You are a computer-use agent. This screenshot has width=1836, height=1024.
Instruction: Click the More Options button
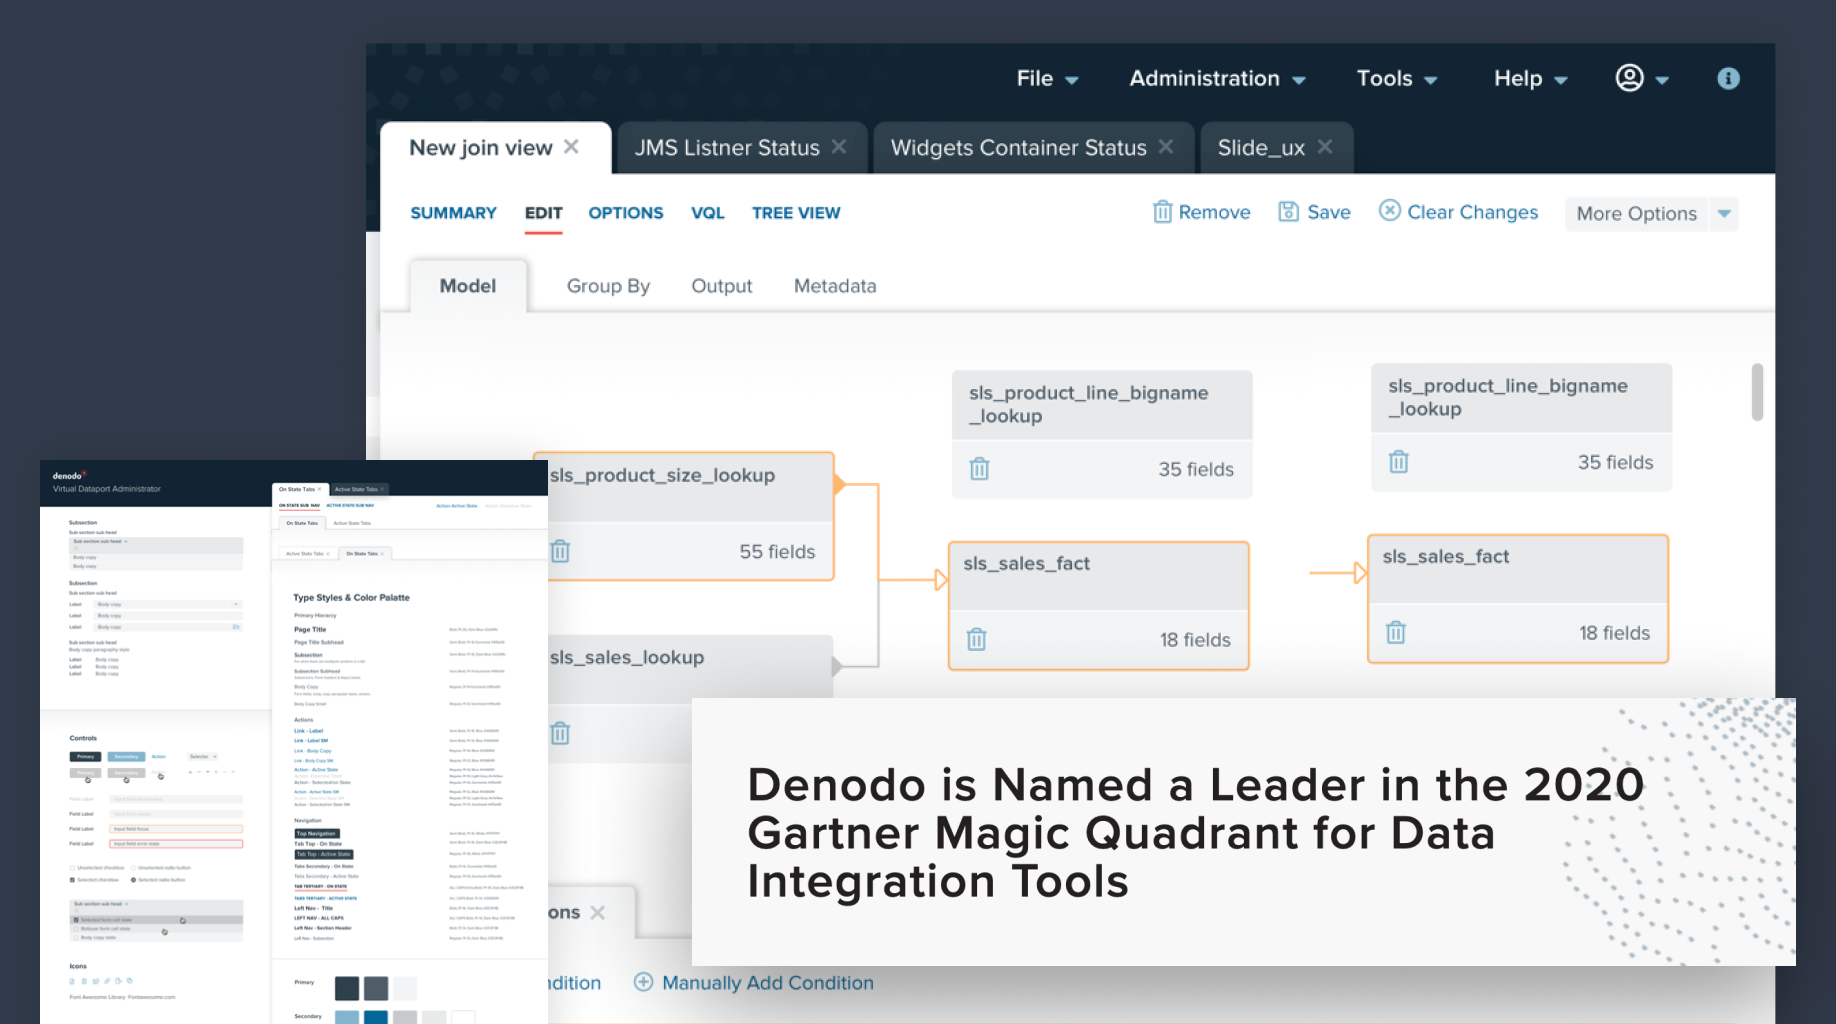tap(1636, 214)
